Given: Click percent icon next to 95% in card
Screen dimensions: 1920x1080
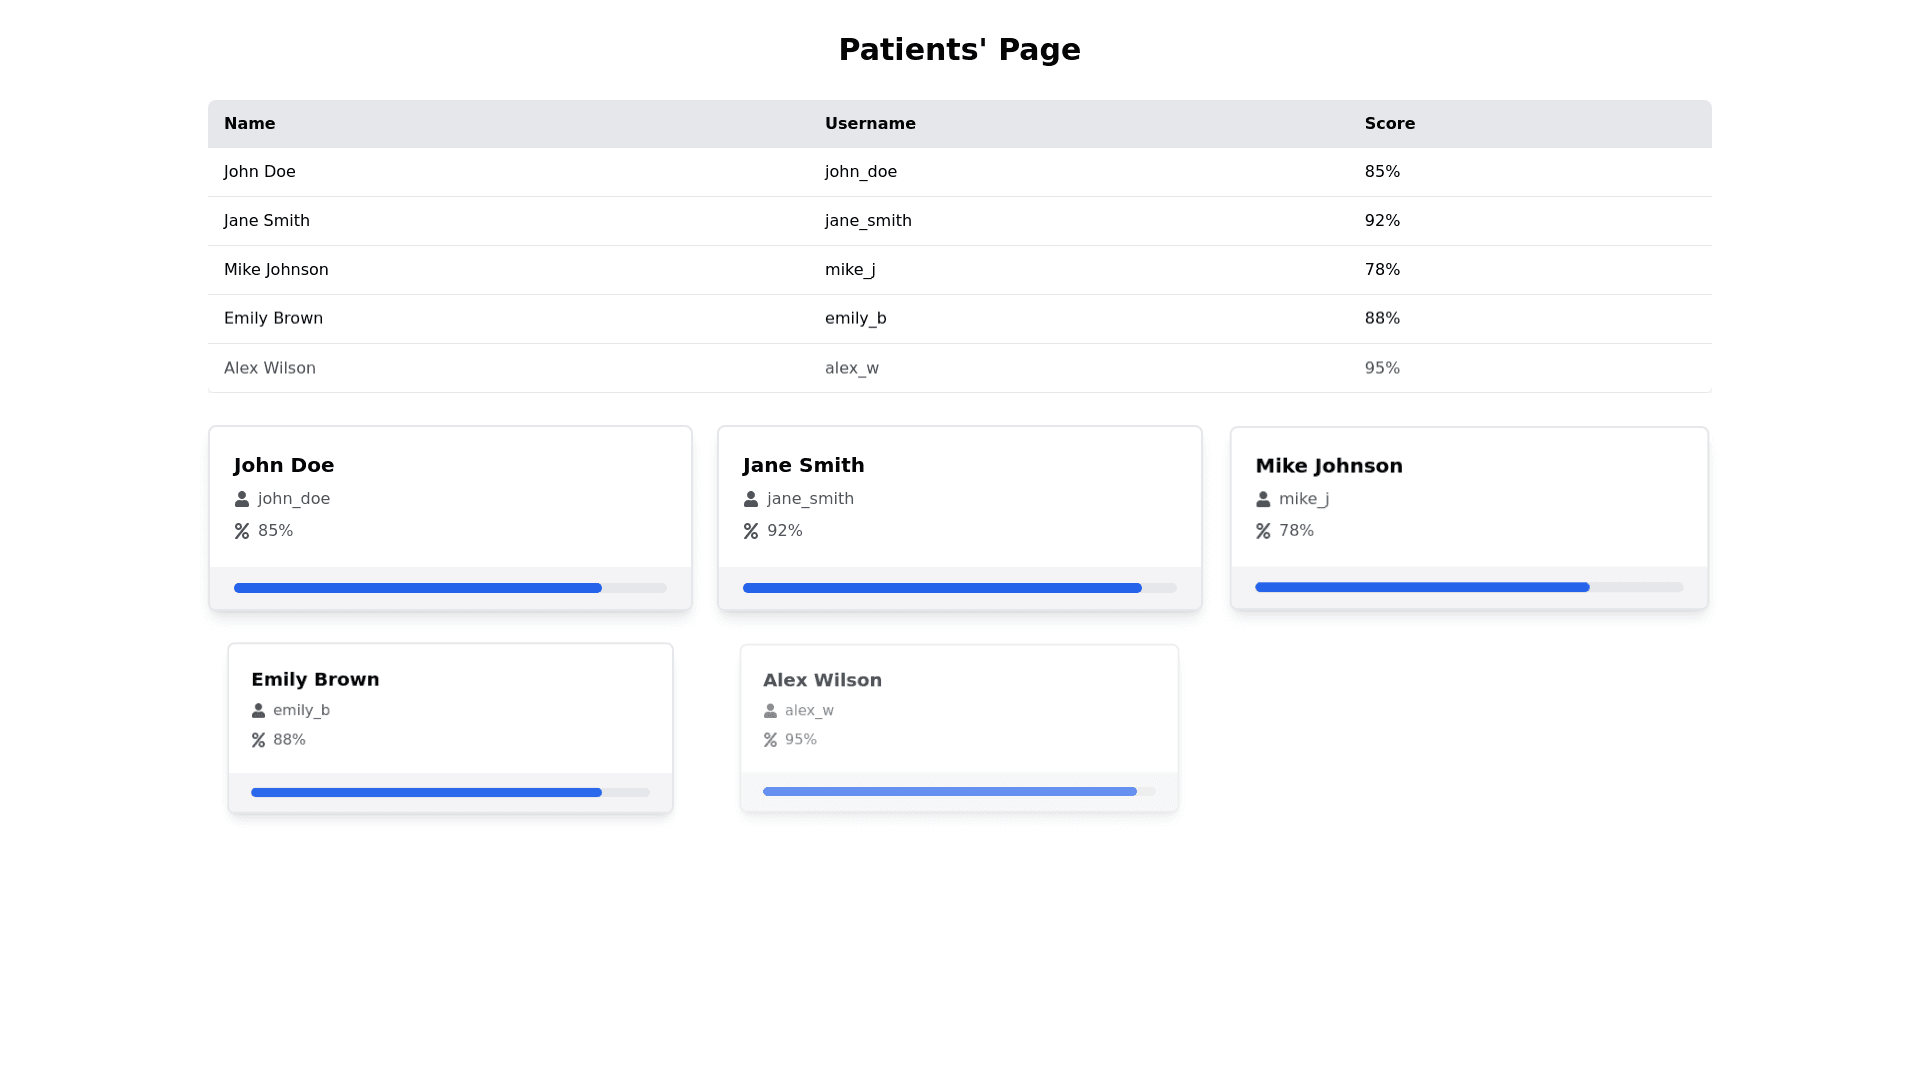Looking at the screenshot, I should coord(770,740).
